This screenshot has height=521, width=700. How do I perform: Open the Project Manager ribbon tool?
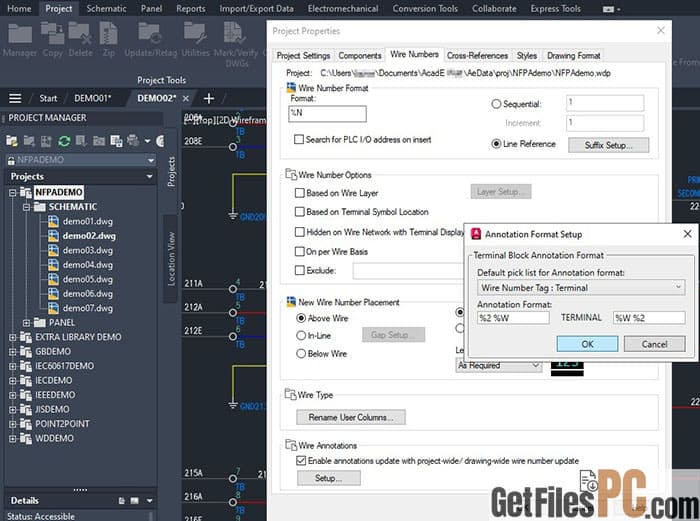(x=20, y=40)
